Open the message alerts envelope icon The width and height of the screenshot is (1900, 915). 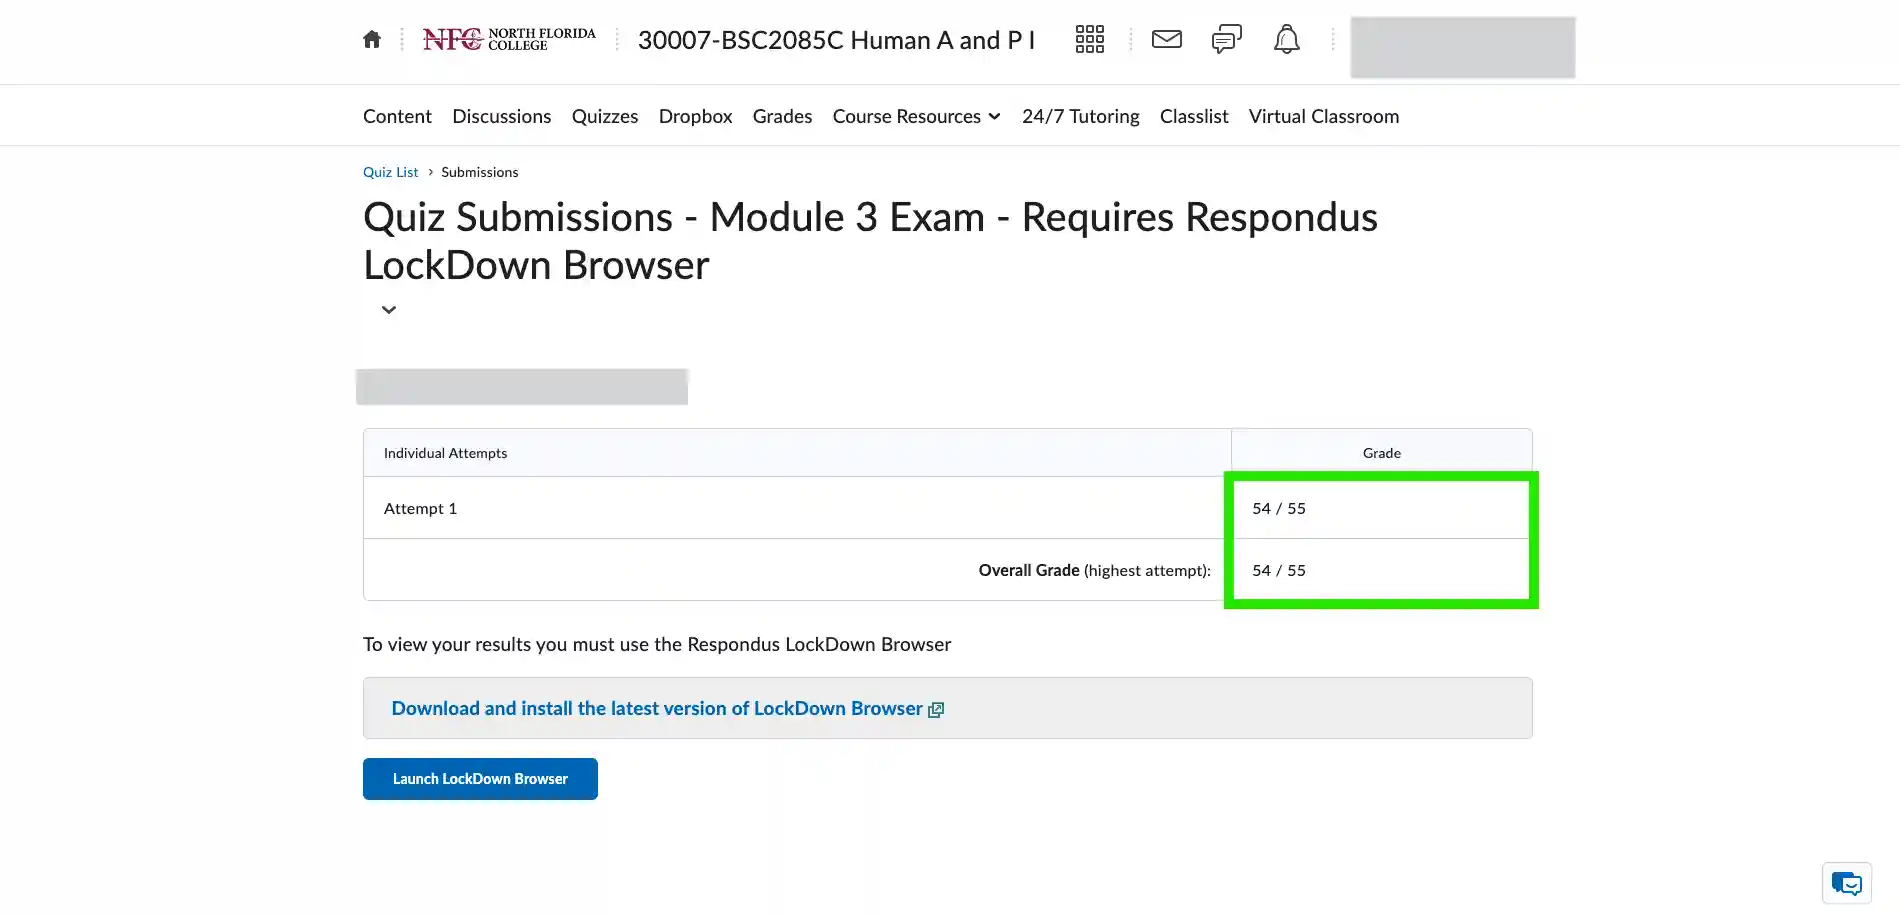tap(1167, 40)
